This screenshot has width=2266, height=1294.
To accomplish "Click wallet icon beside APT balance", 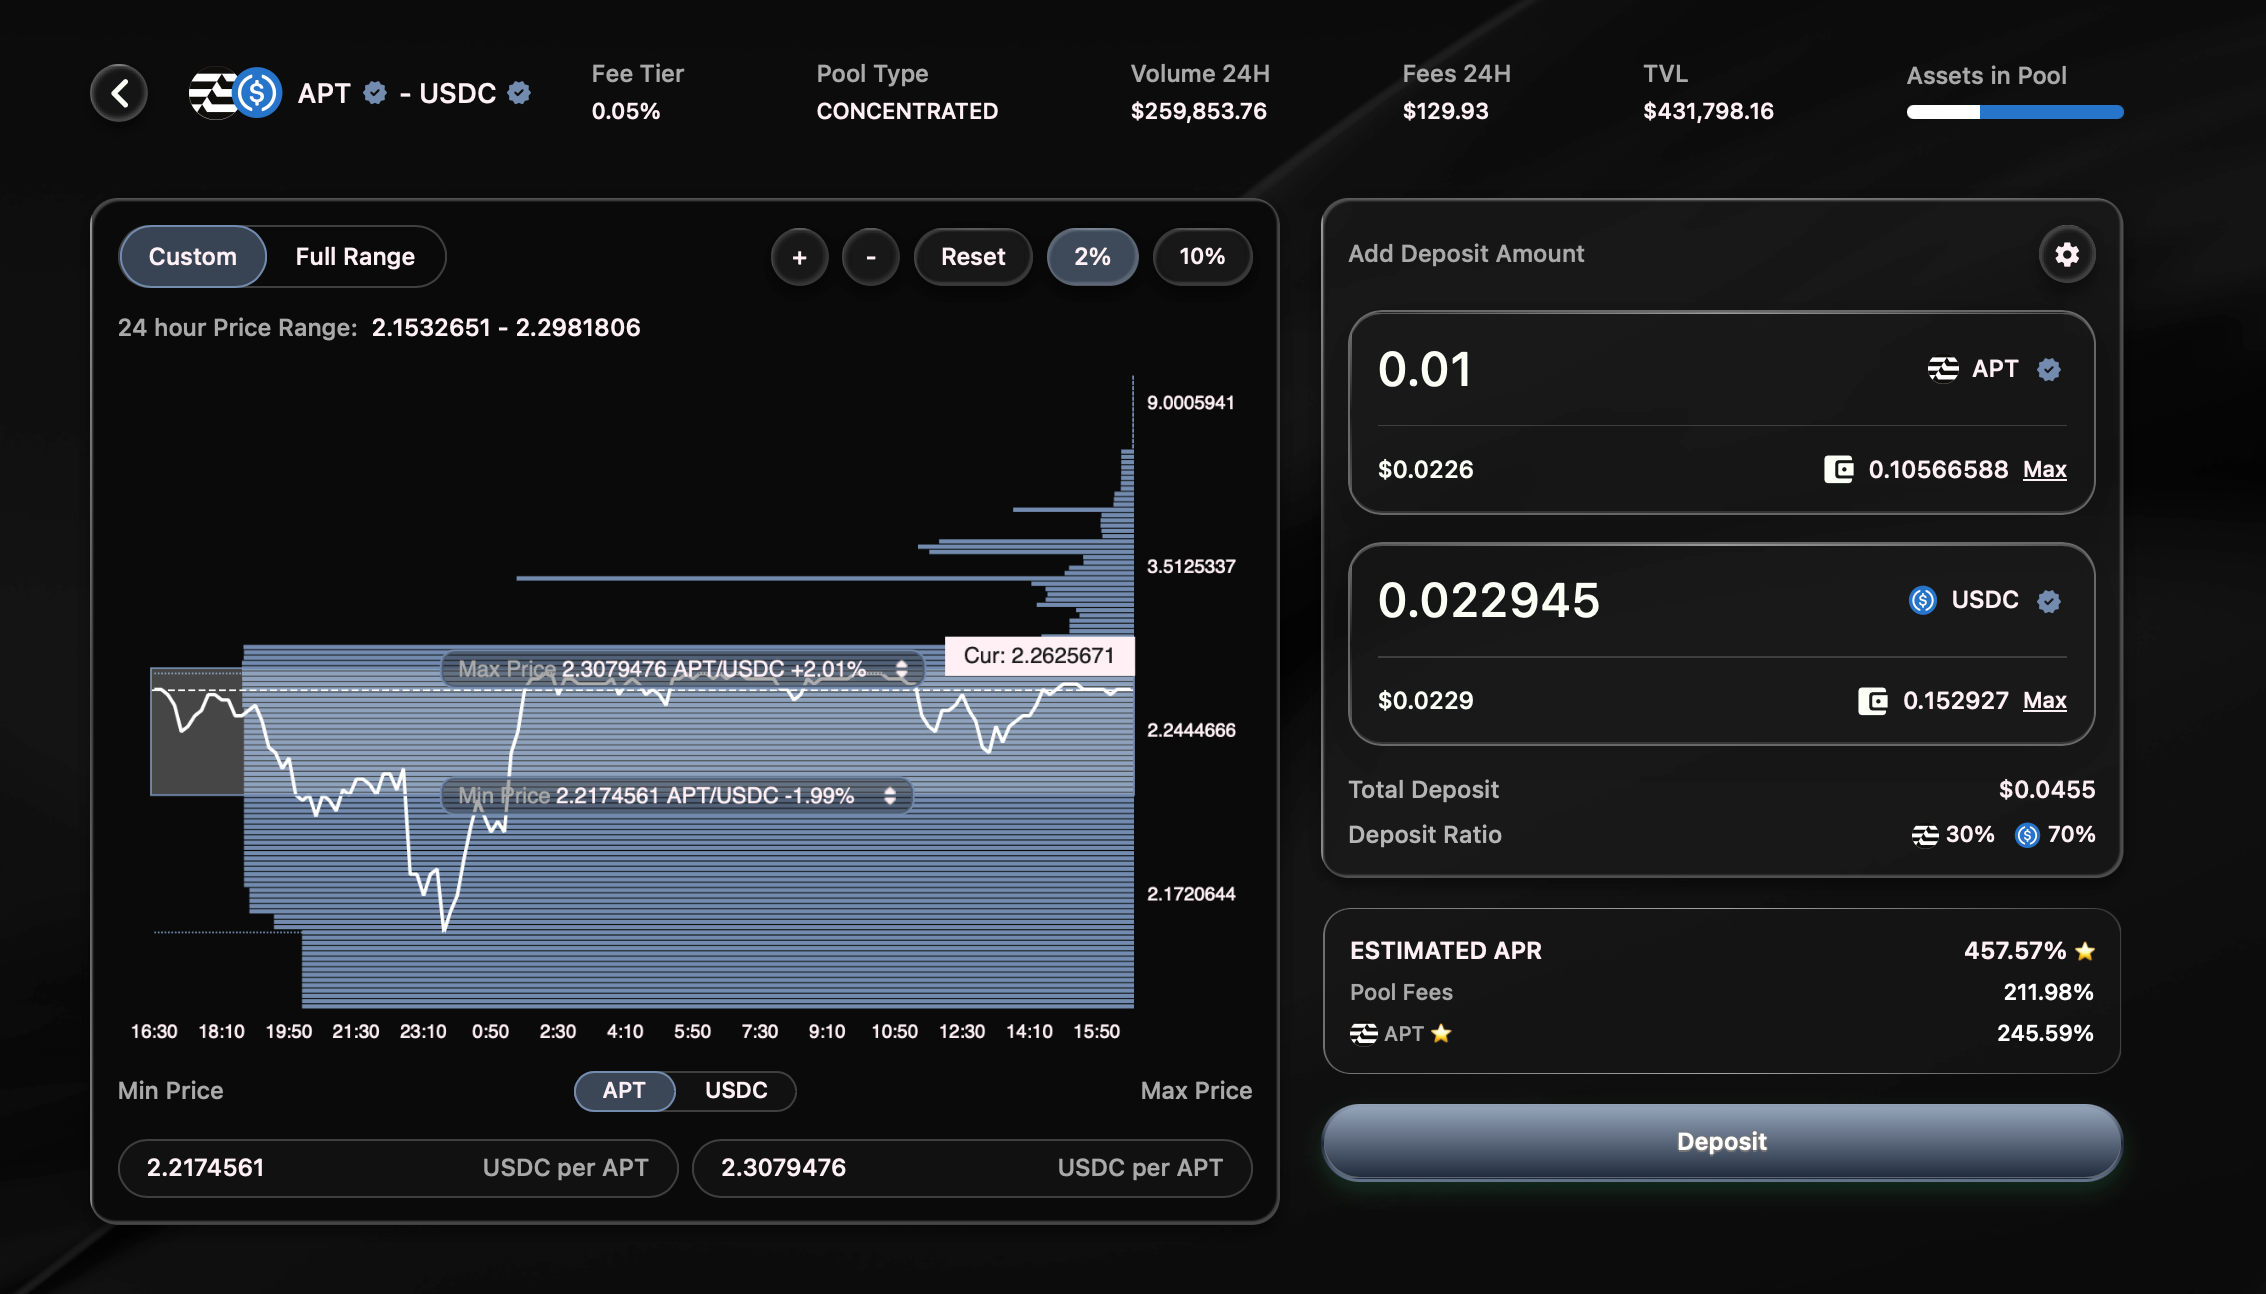I will (x=1838, y=469).
